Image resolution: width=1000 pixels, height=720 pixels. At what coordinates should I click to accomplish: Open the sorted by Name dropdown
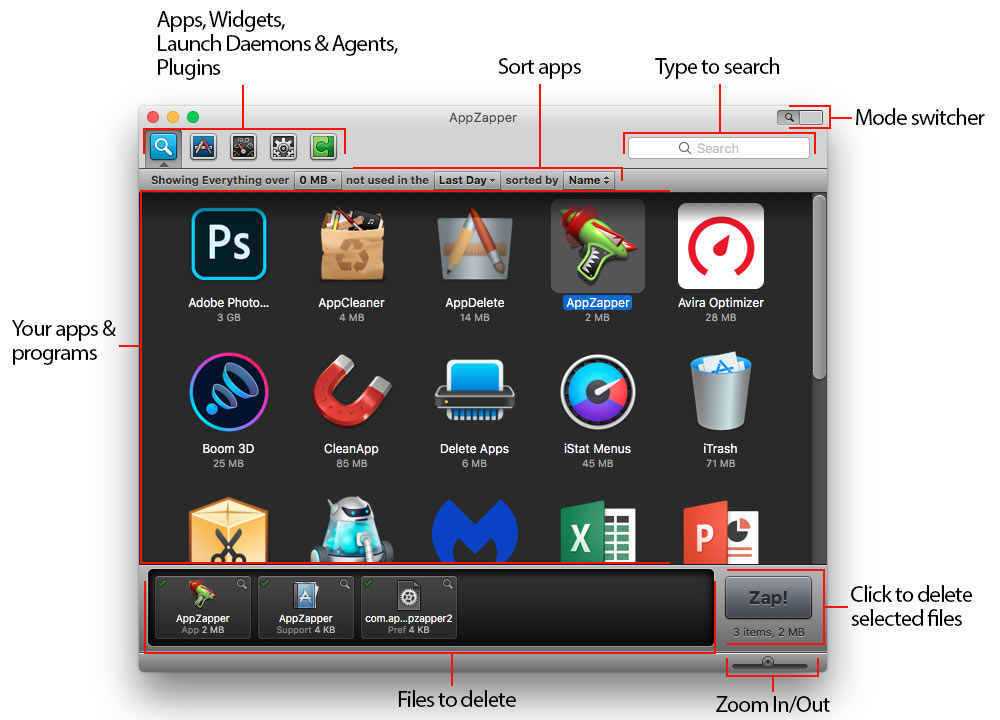(589, 180)
